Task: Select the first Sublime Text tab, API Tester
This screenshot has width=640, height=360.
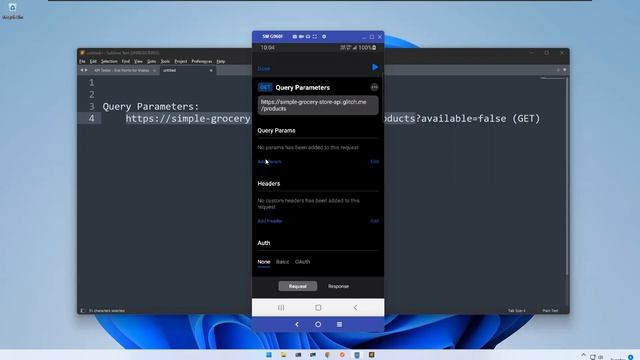Action: [x=121, y=70]
